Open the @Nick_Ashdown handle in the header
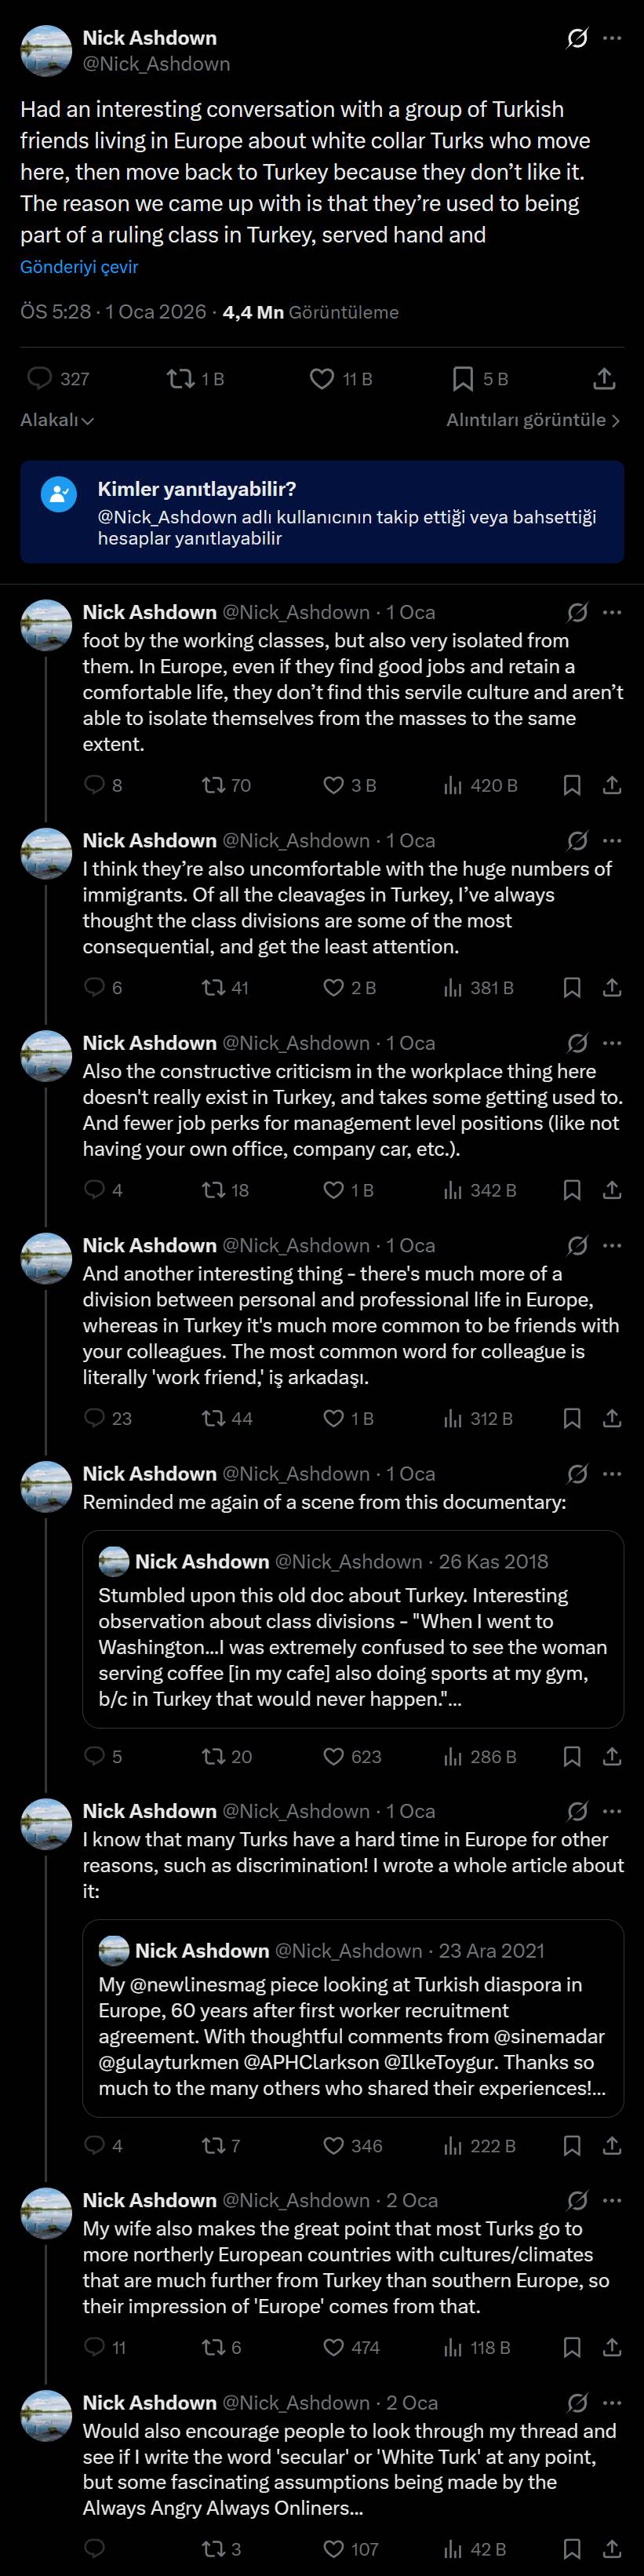Viewport: 644px width, 2576px height. click(156, 64)
